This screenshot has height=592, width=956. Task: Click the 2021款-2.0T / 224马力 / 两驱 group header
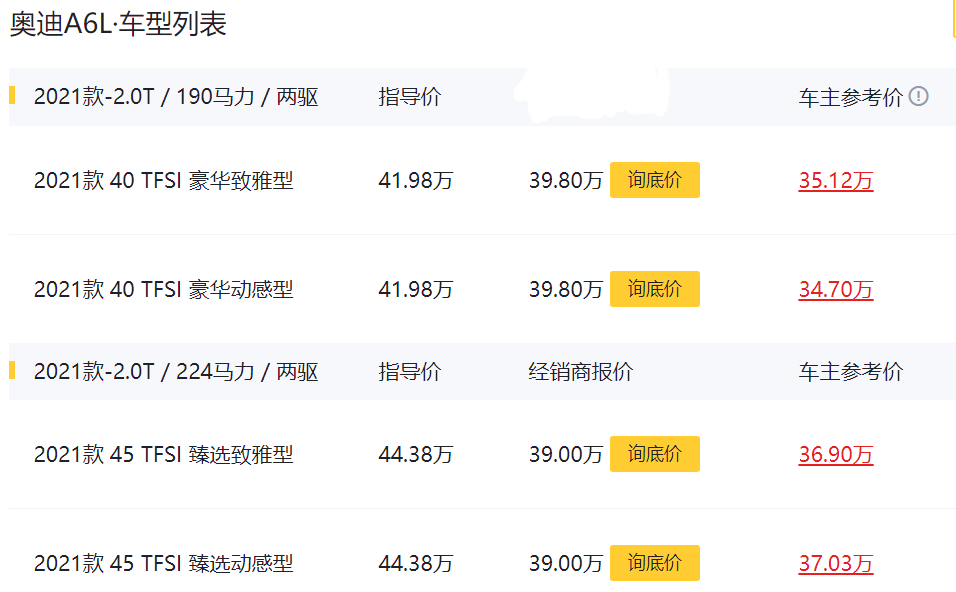[x=176, y=371]
